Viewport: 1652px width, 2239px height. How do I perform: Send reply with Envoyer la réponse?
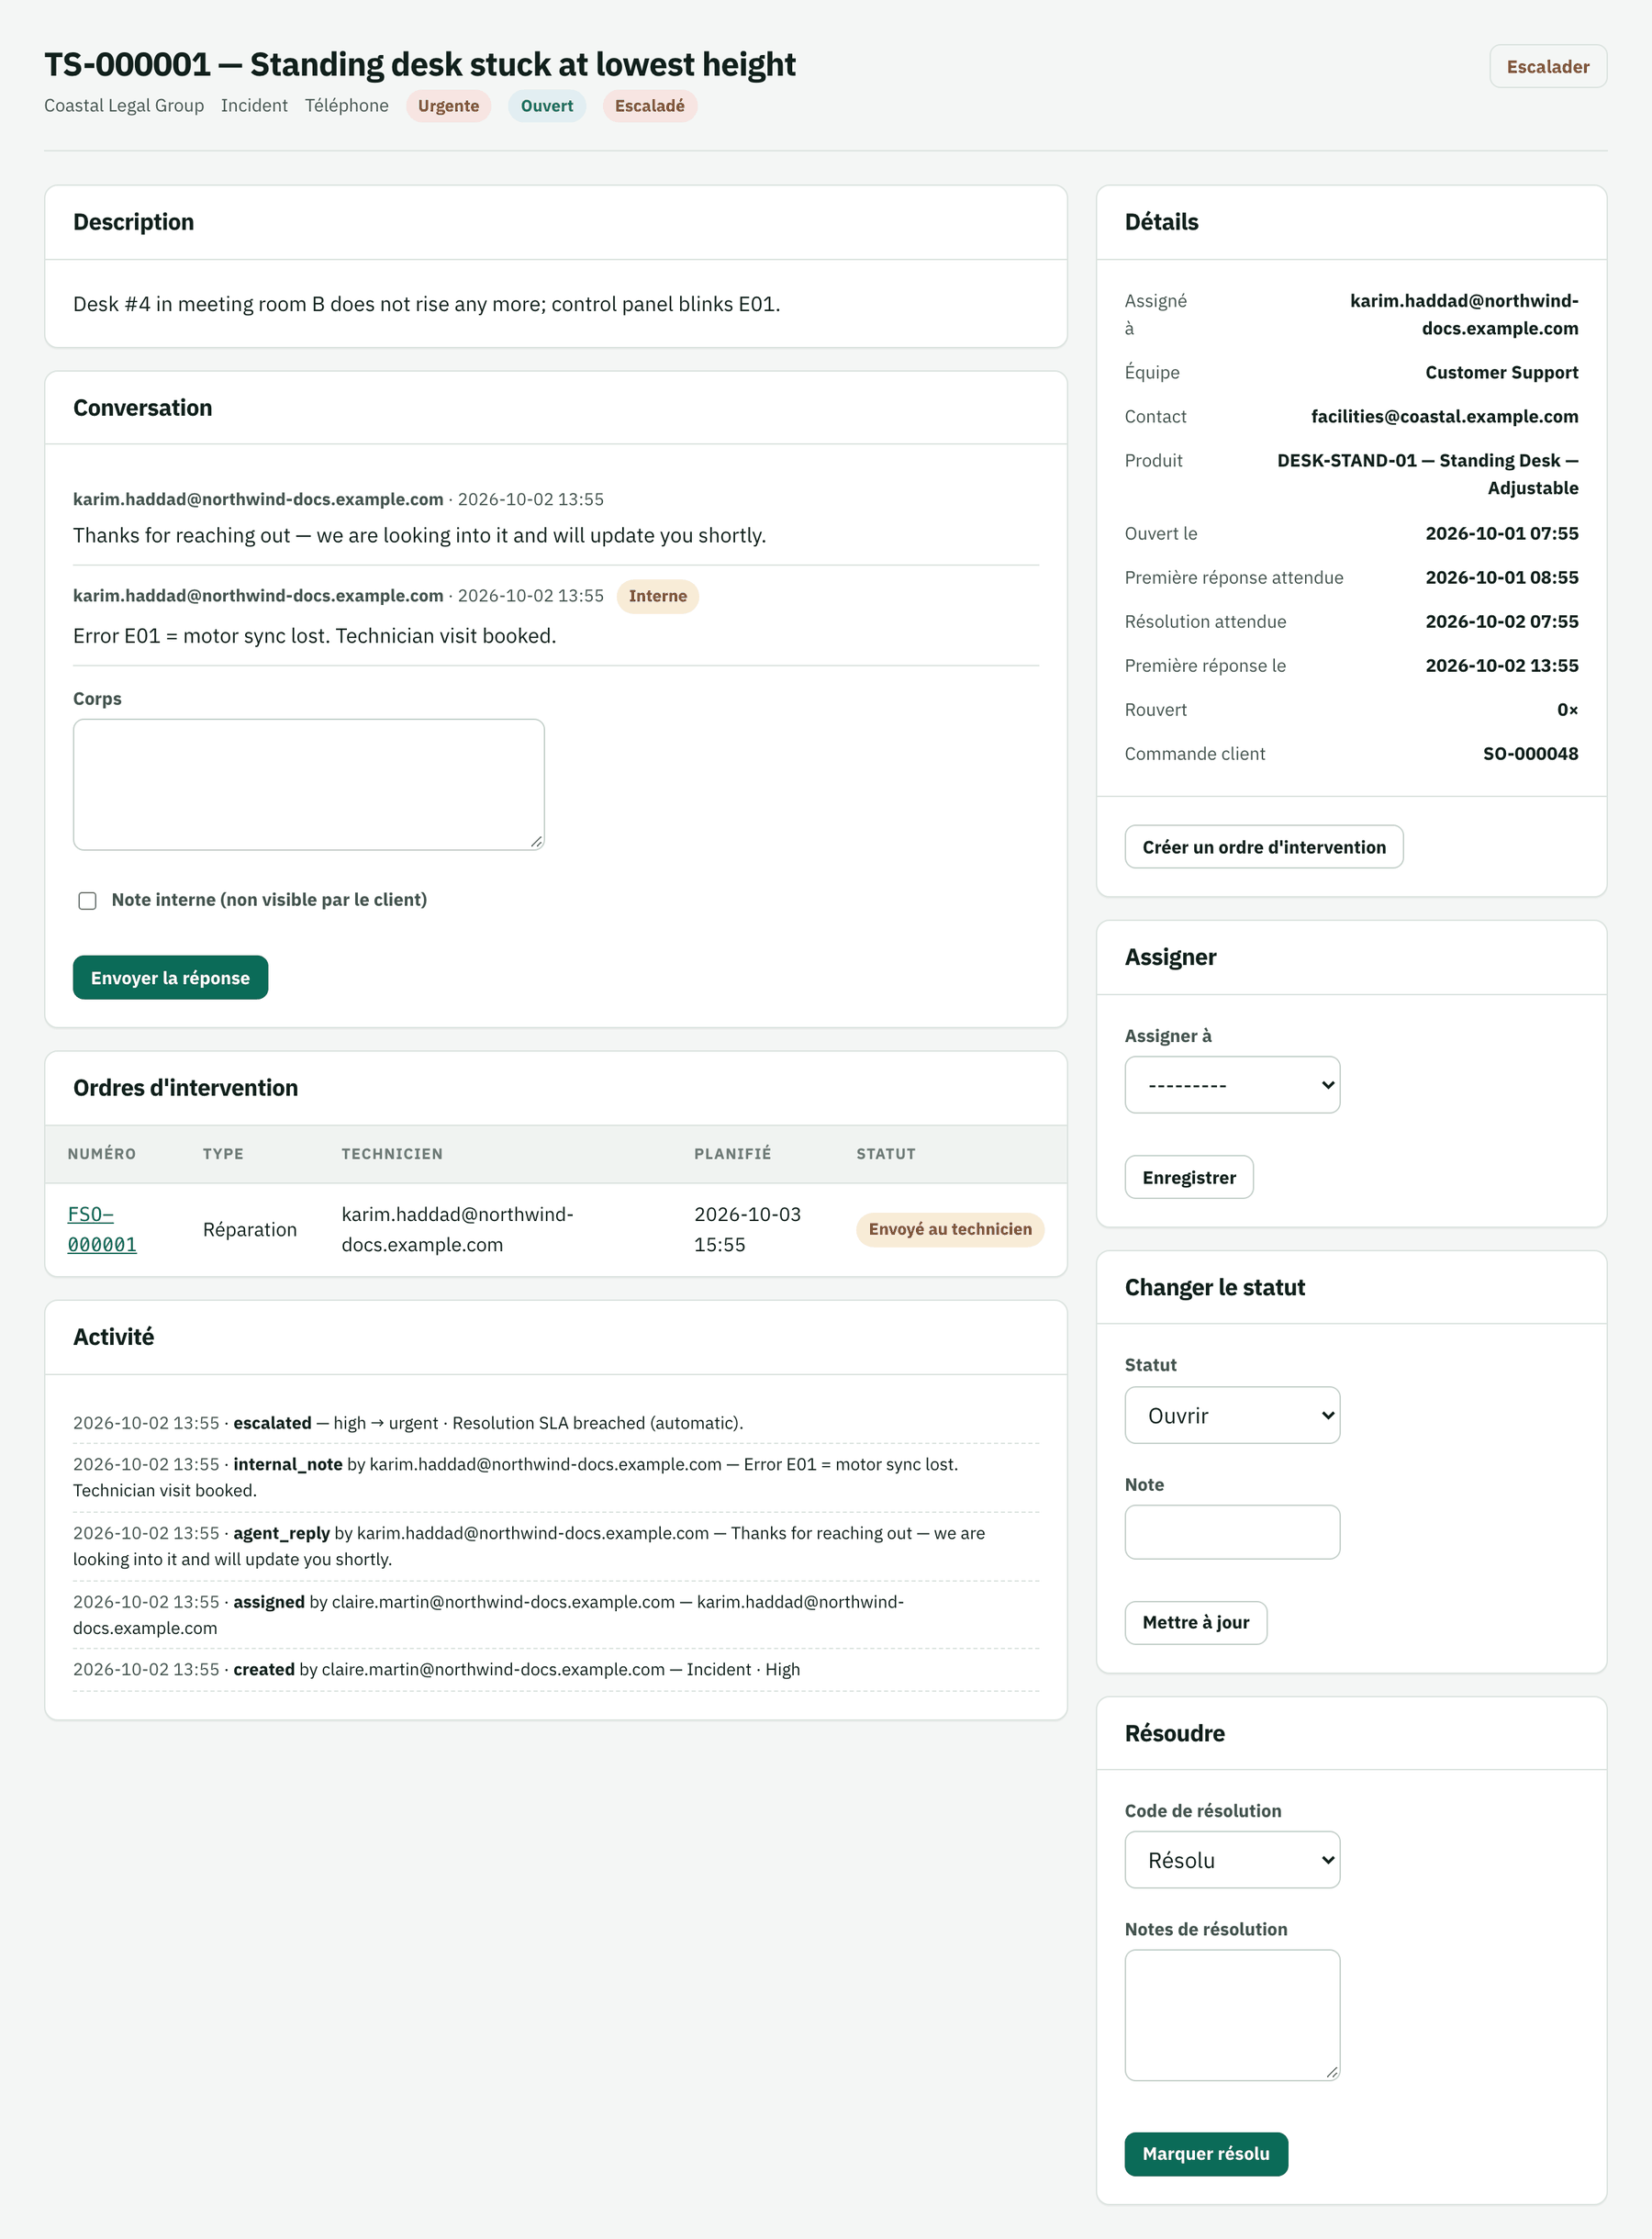pos(170,977)
